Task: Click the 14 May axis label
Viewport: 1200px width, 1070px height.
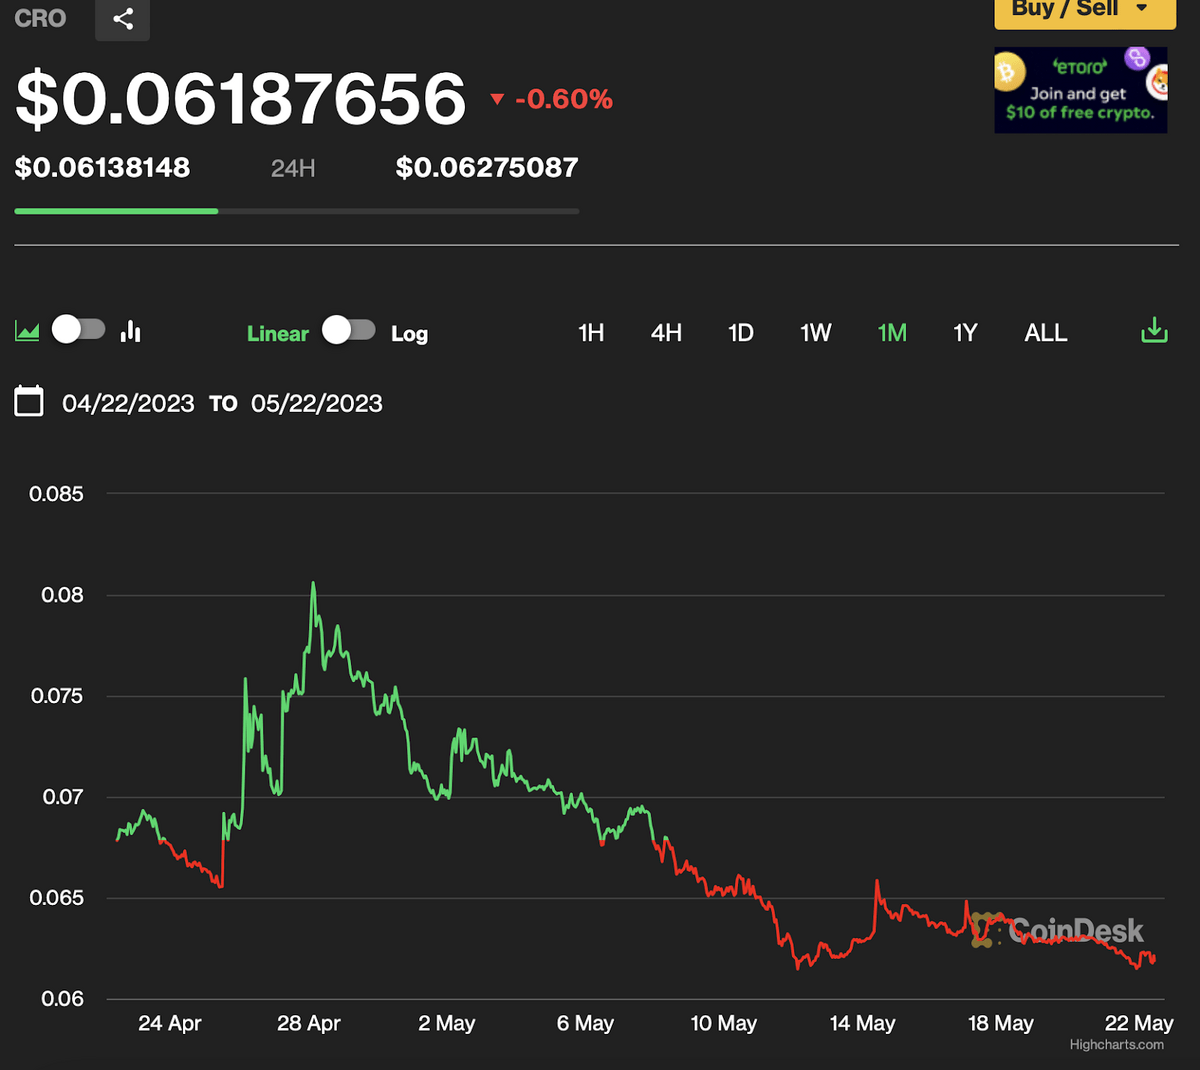Action: tap(862, 1023)
